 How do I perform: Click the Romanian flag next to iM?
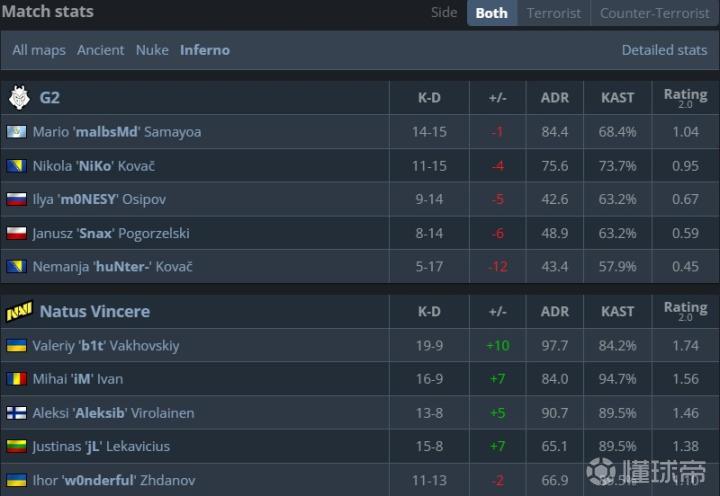coord(16,379)
